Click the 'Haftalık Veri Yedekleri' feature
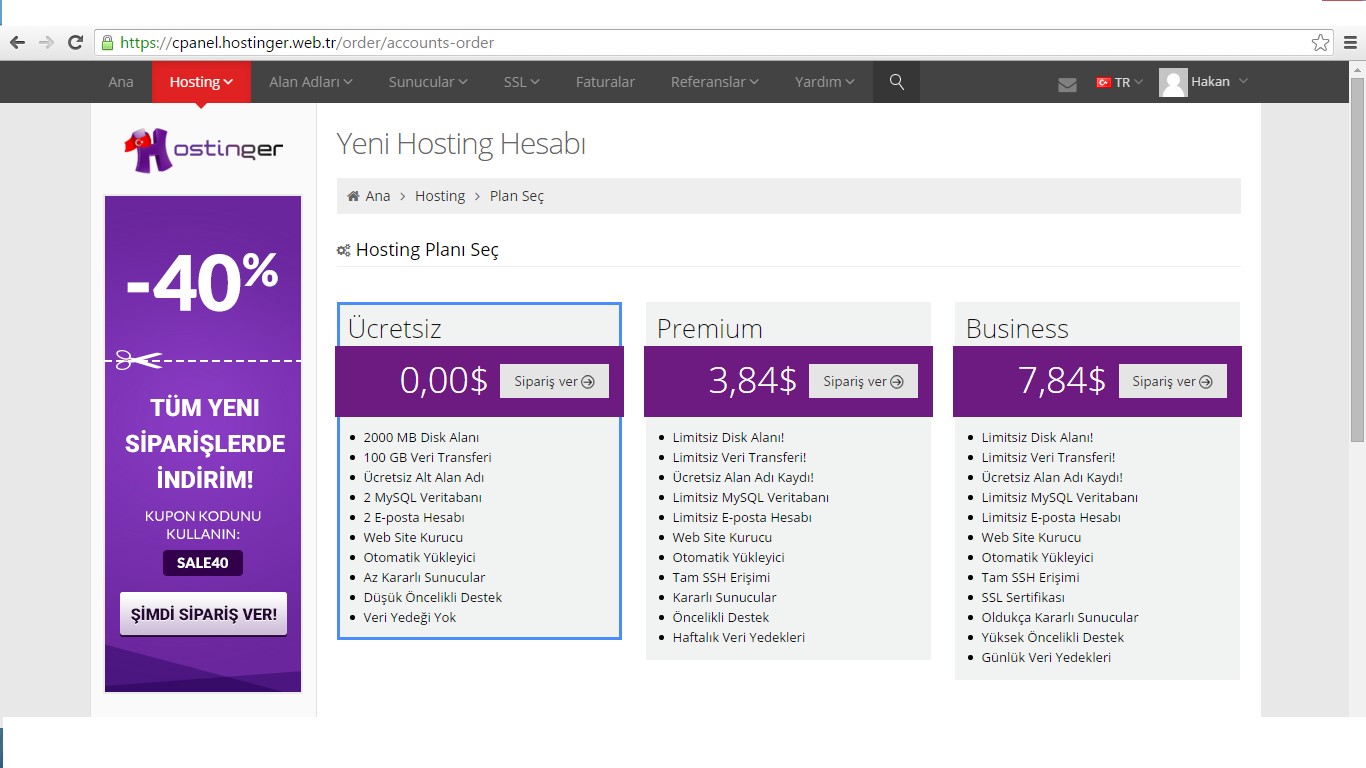 [x=739, y=637]
